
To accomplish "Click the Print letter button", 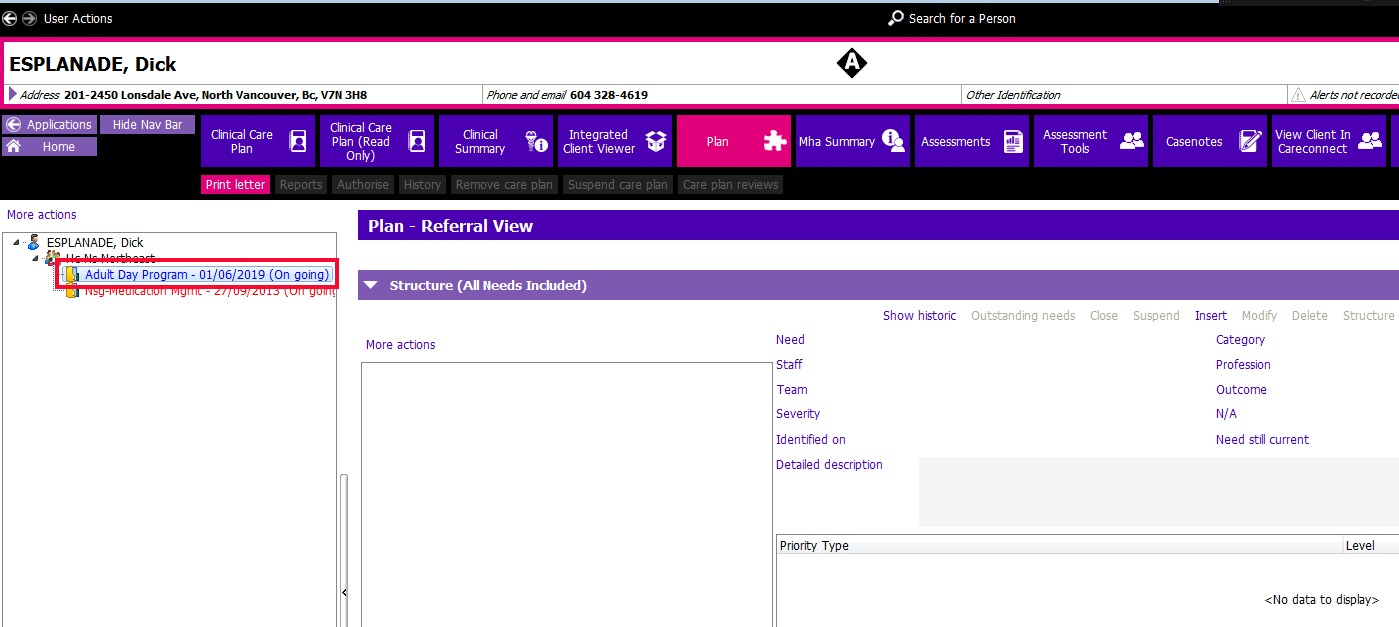I will point(236,185).
